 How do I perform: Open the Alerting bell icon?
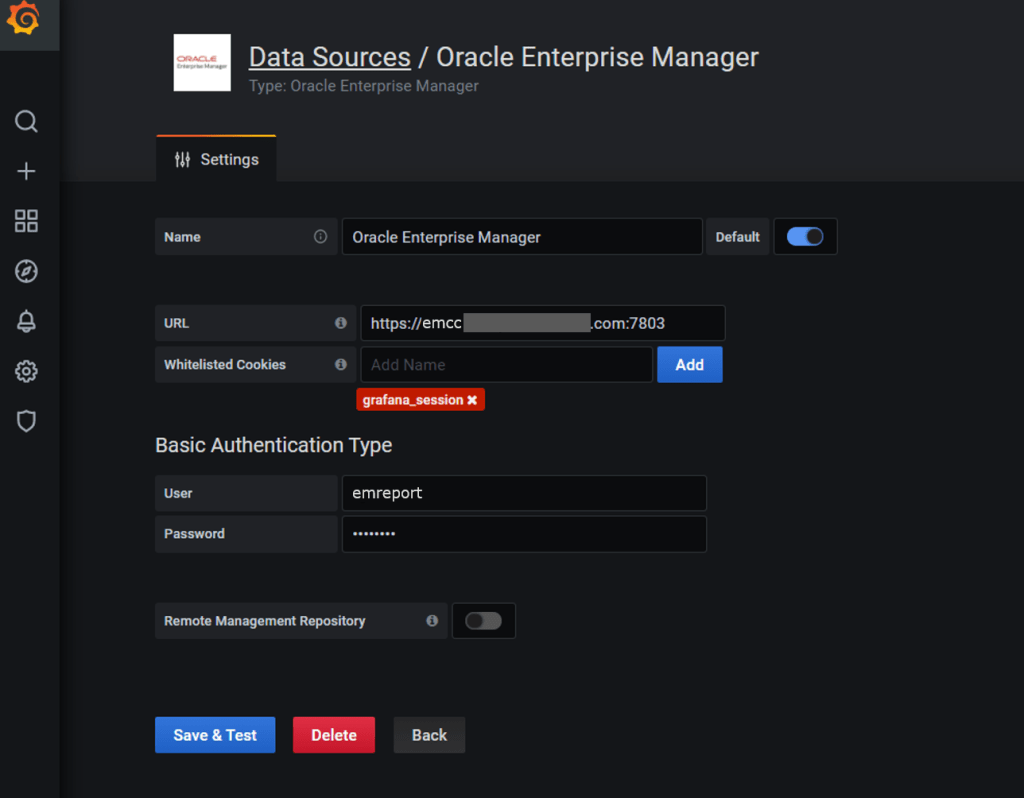[27, 321]
